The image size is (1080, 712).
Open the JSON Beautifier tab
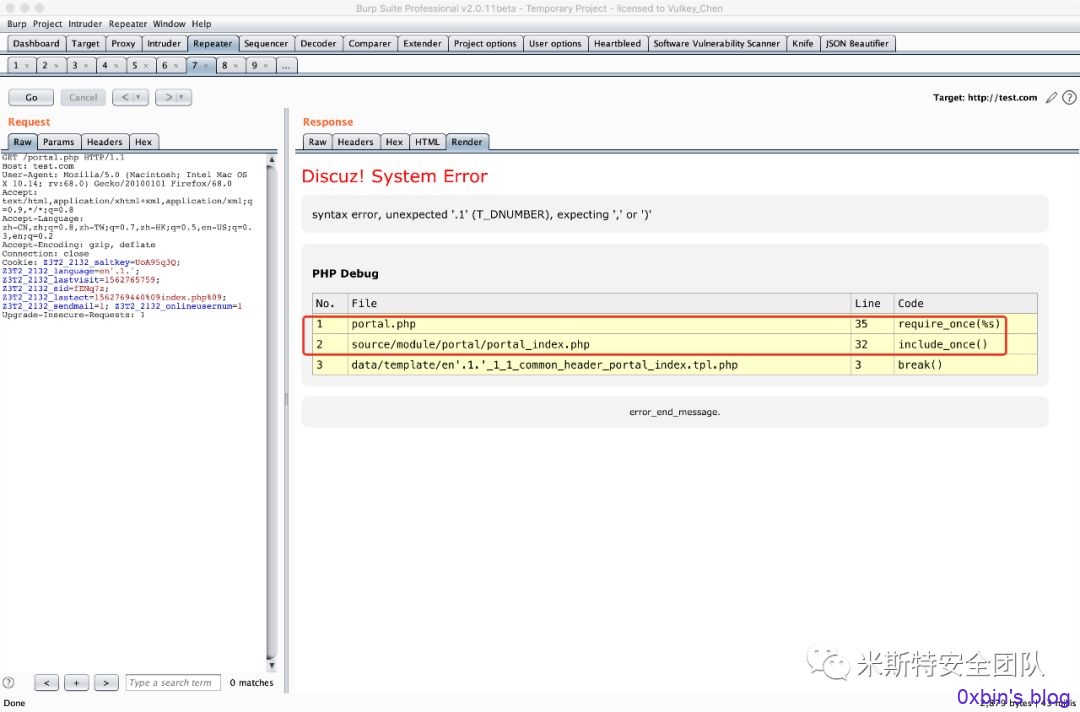(858, 43)
